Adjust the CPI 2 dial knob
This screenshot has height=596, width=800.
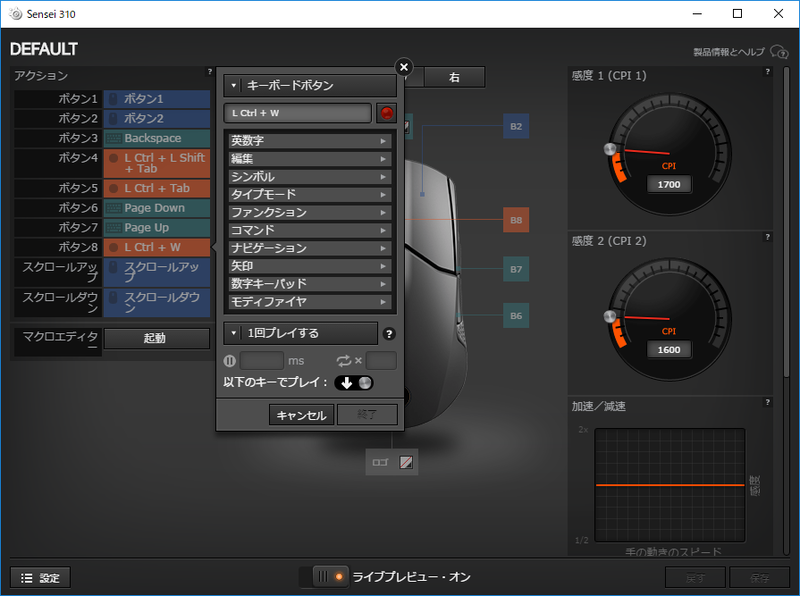[610, 316]
